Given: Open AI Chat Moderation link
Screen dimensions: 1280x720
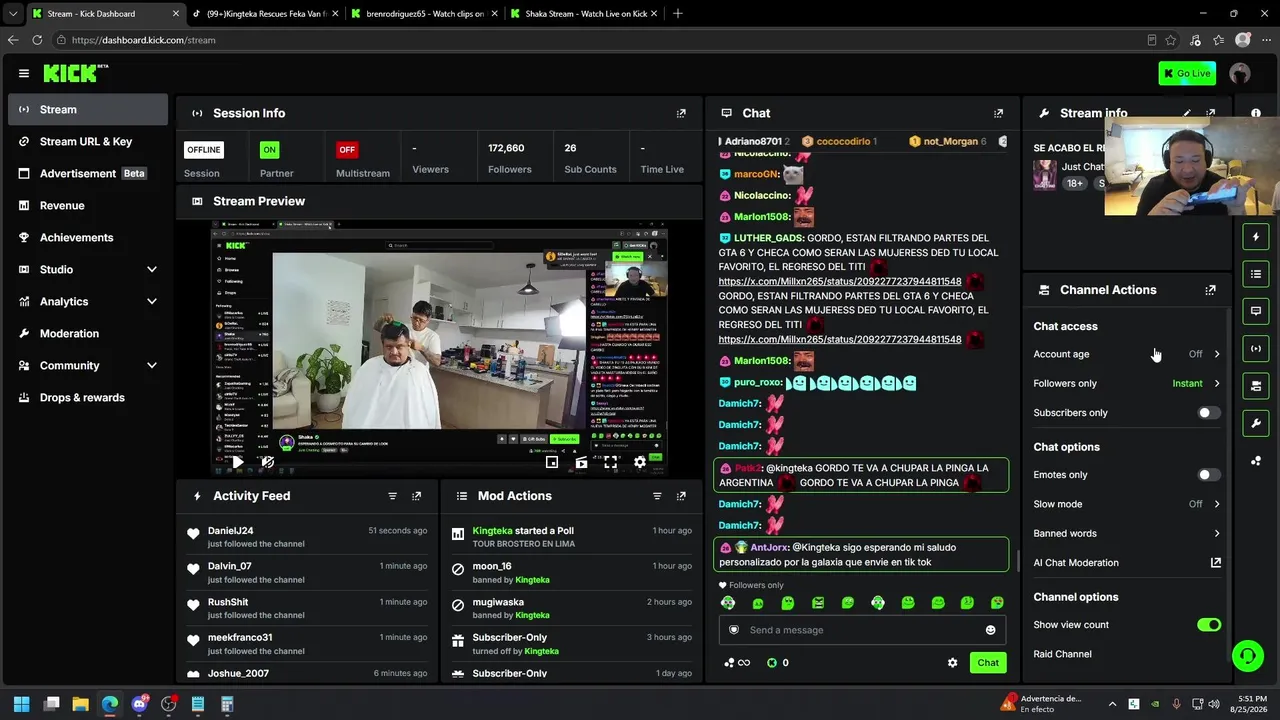Looking at the screenshot, I should [x=1127, y=563].
